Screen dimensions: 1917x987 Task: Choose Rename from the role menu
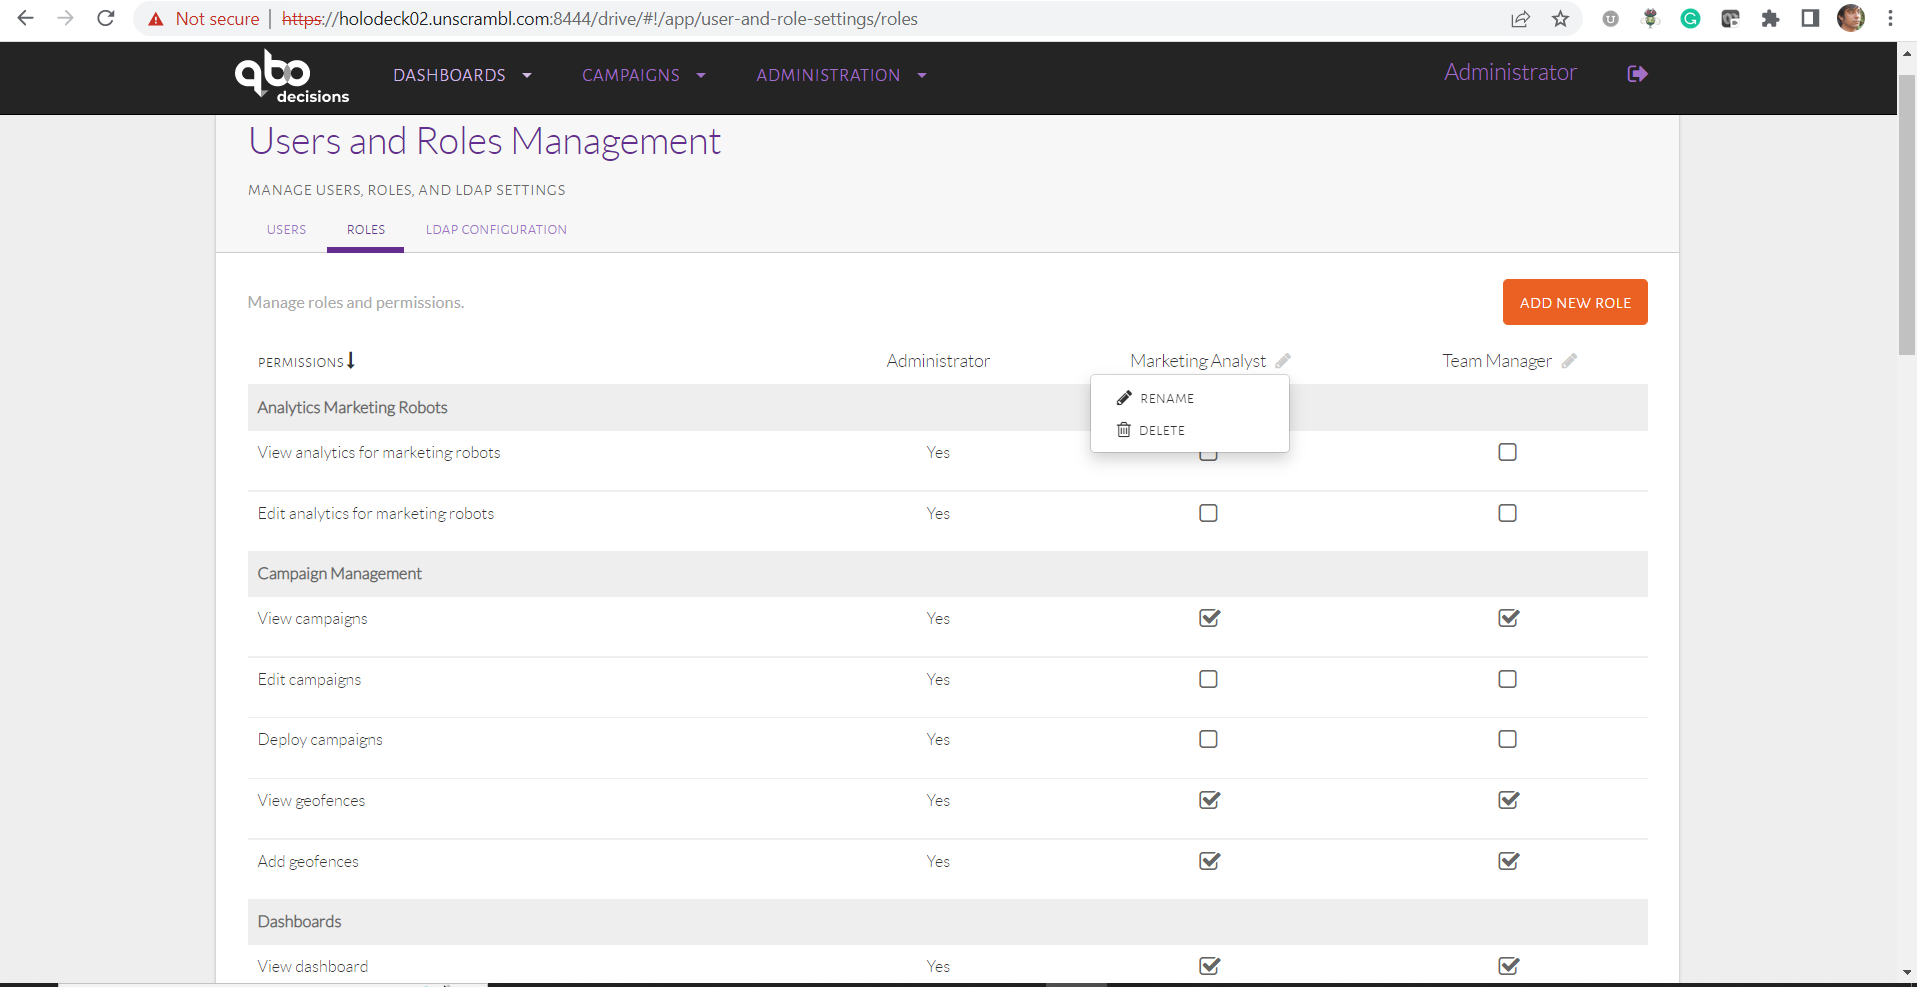[x=1189, y=398]
